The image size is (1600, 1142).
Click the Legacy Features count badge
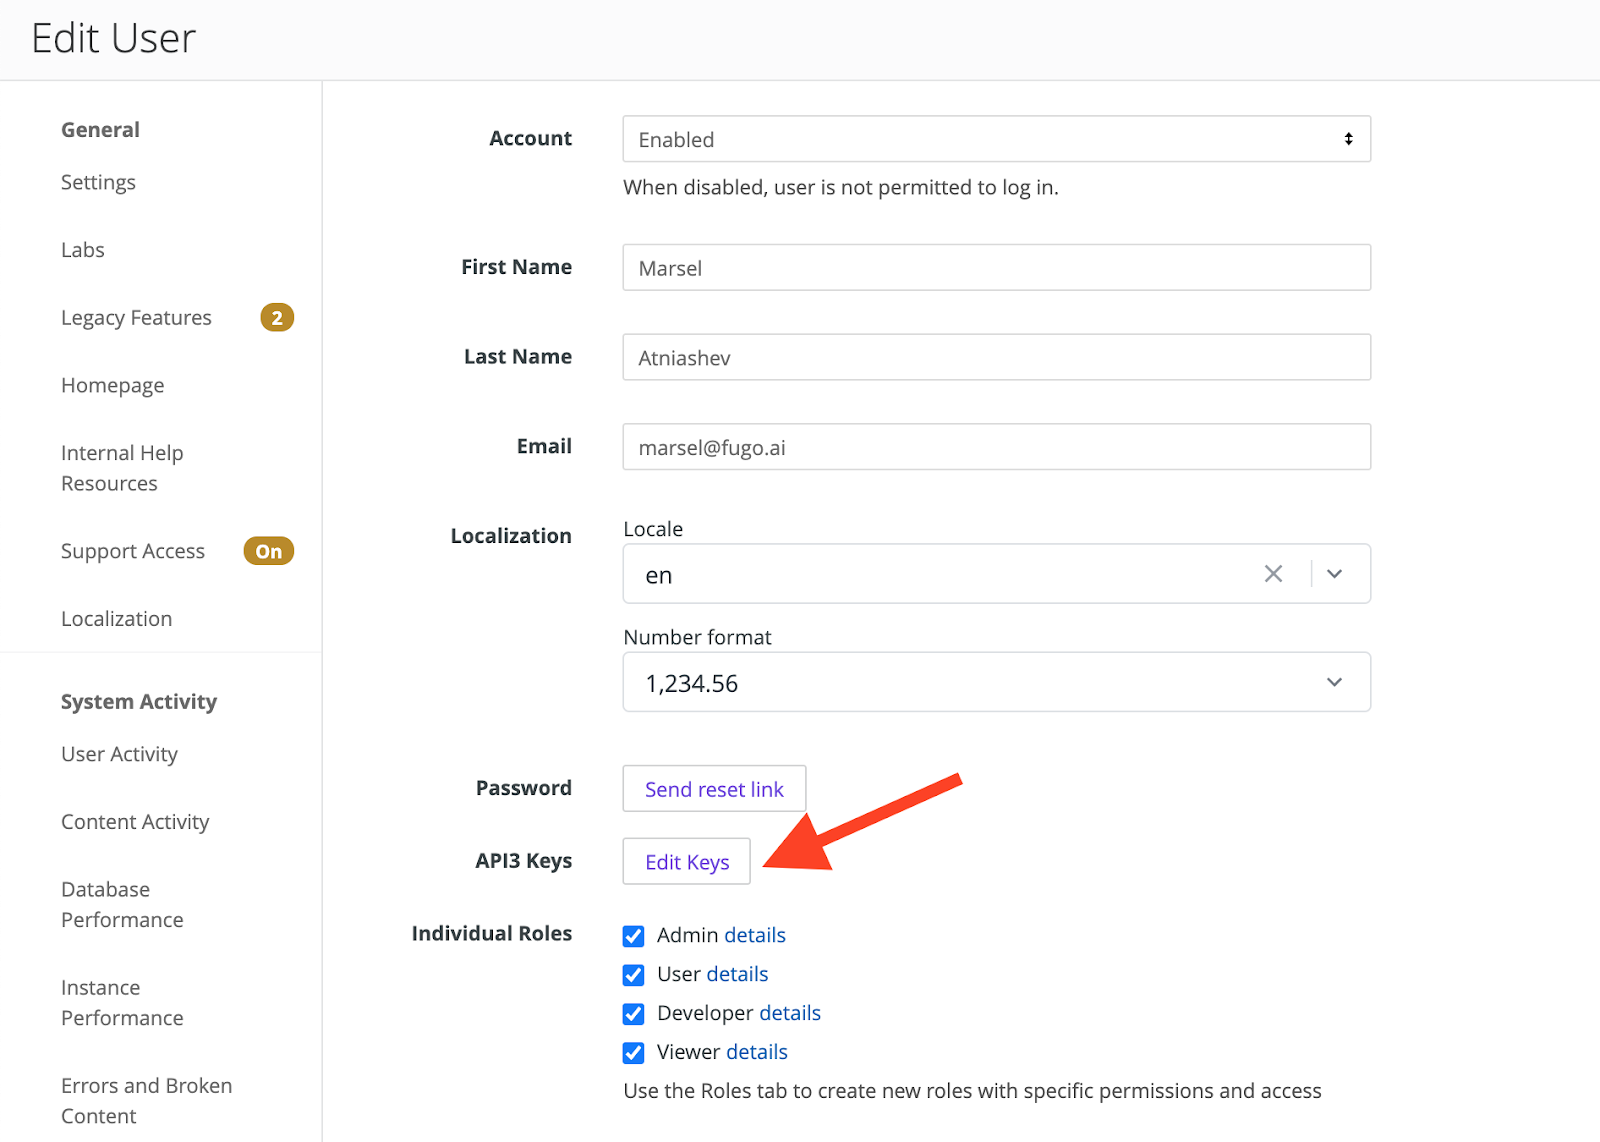point(277,318)
